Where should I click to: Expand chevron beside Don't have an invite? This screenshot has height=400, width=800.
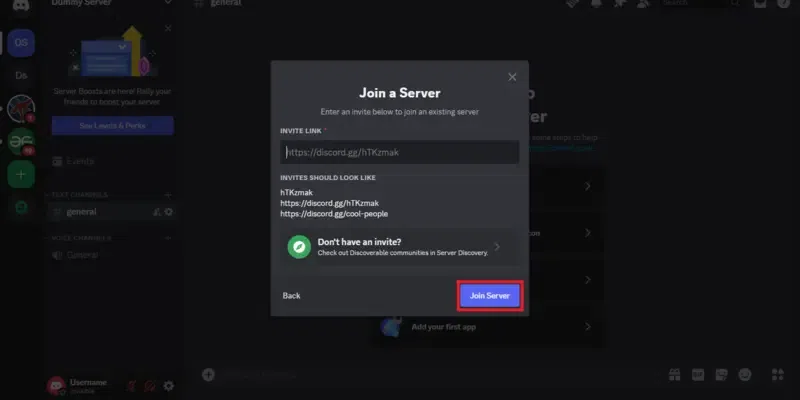(497, 246)
